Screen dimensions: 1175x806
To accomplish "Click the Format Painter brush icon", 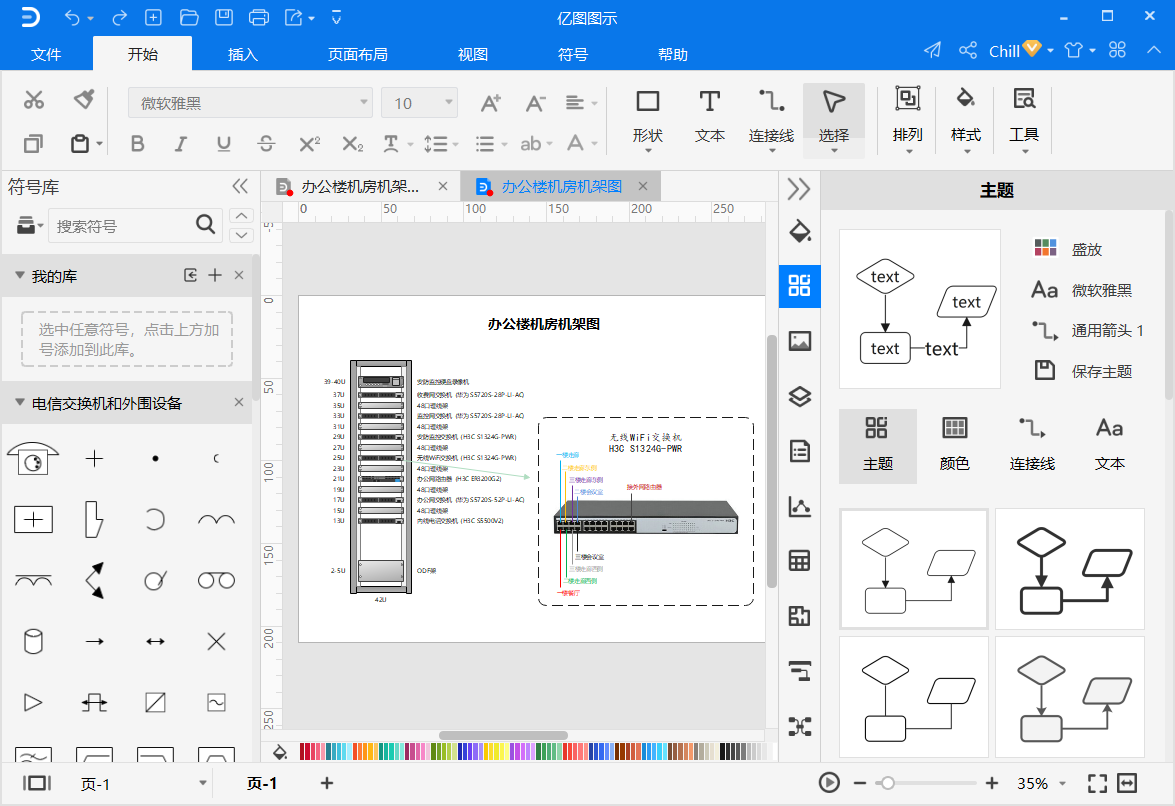I will coord(84,99).
